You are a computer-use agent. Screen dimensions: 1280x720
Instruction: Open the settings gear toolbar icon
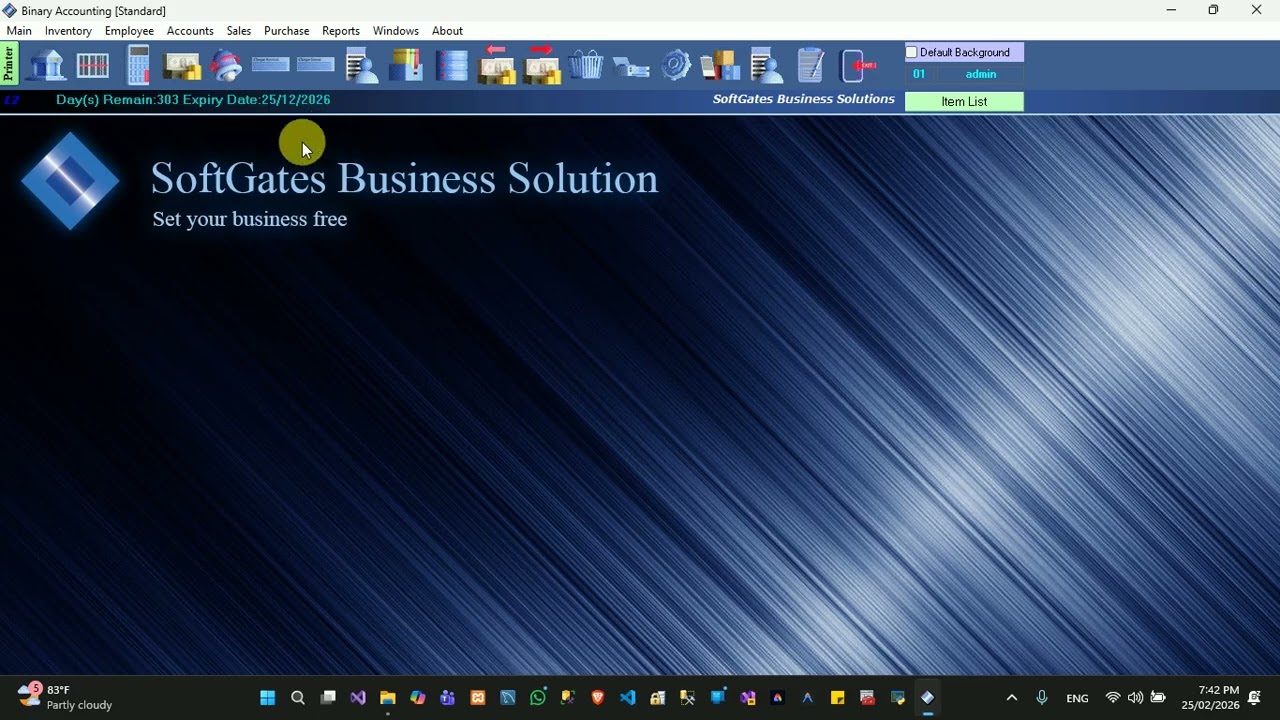[x=676, y=66]
